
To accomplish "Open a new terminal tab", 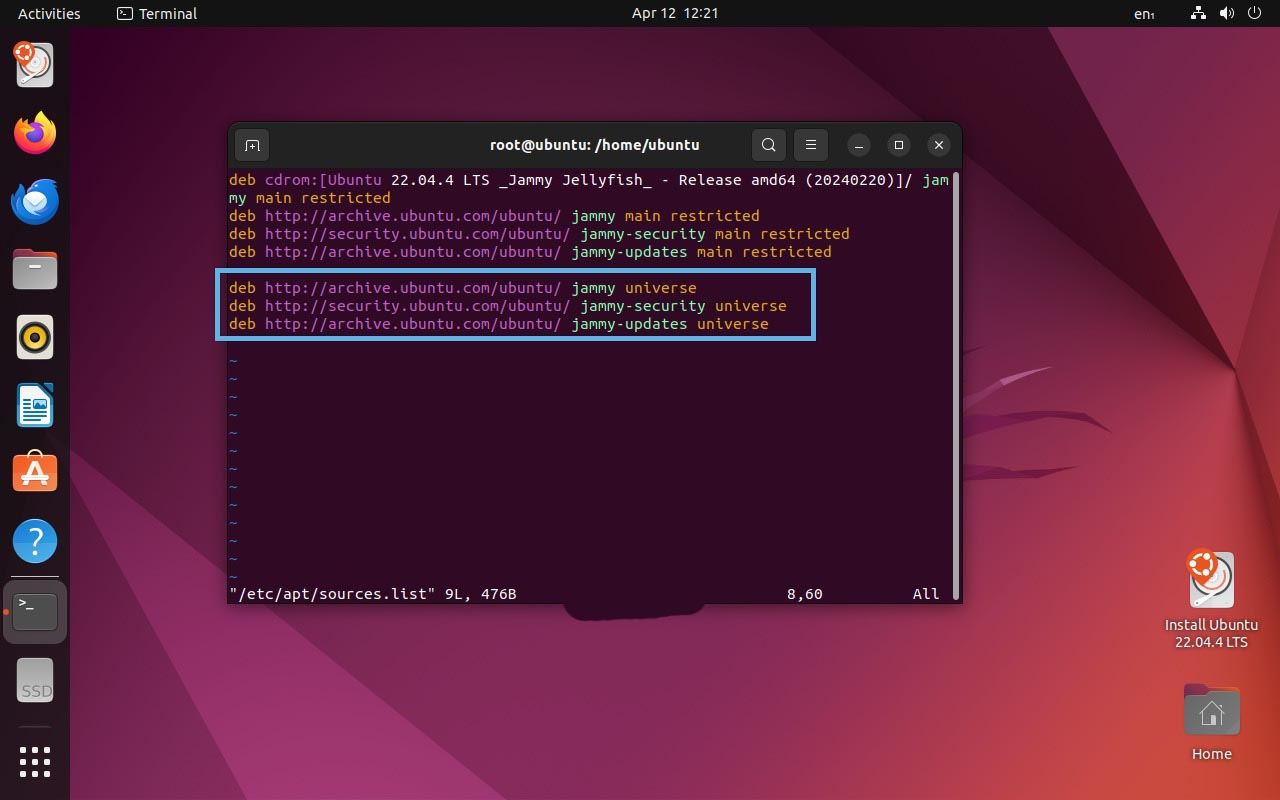I will pyautogui.click(x=252, y=145).
